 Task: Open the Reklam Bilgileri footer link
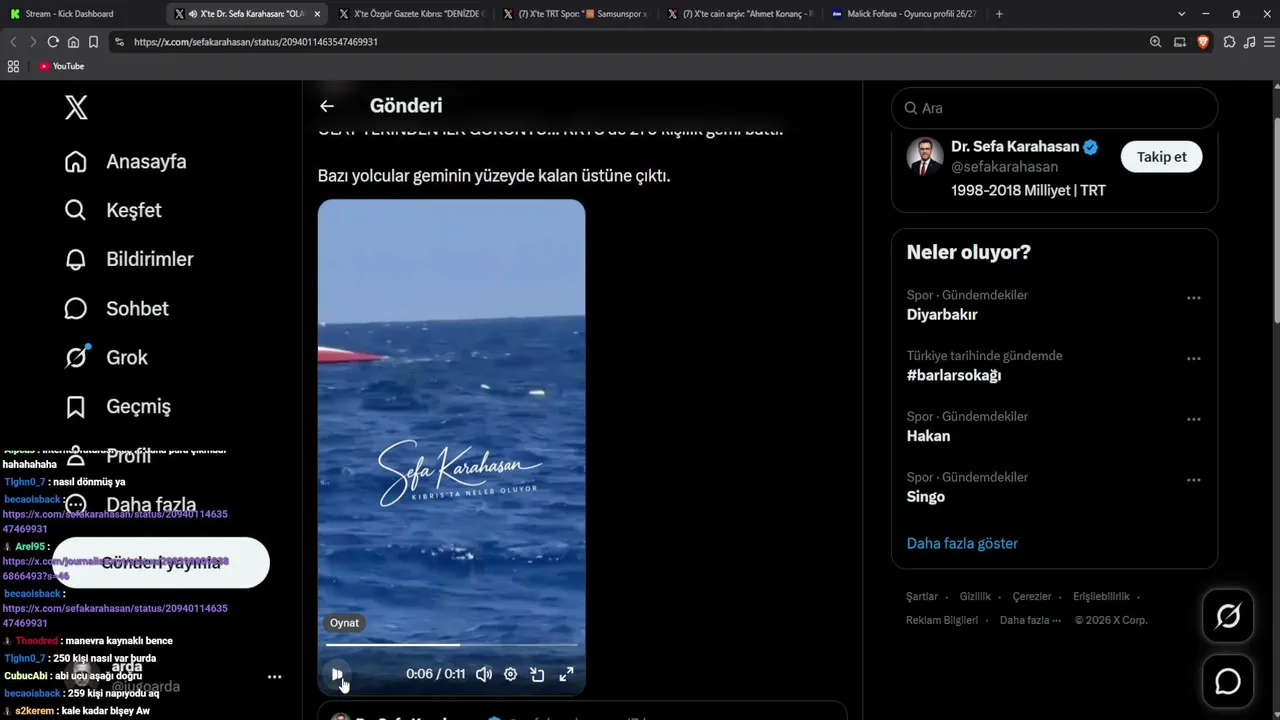pyautogui.click(x=942, y=620)
